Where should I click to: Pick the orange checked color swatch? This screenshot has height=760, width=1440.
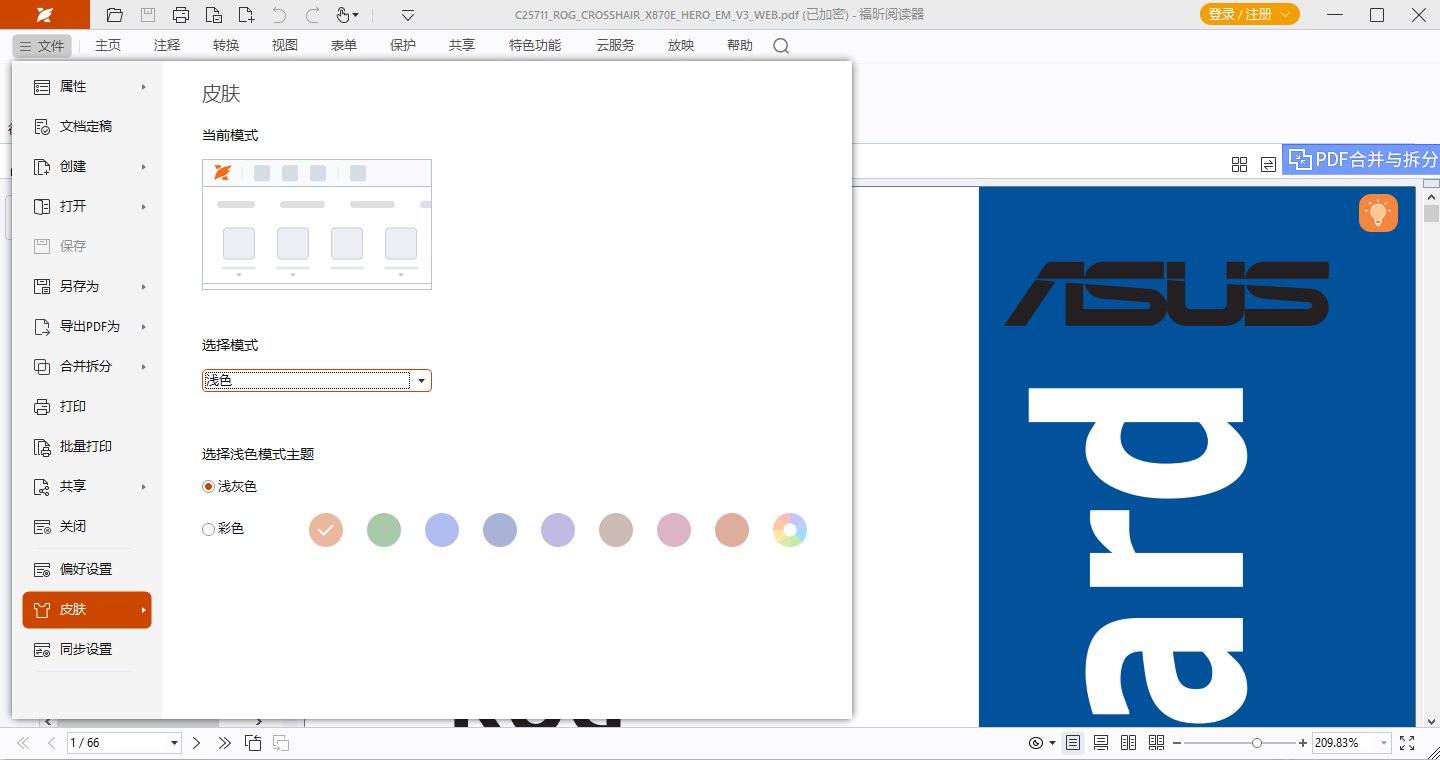(326, 530)
